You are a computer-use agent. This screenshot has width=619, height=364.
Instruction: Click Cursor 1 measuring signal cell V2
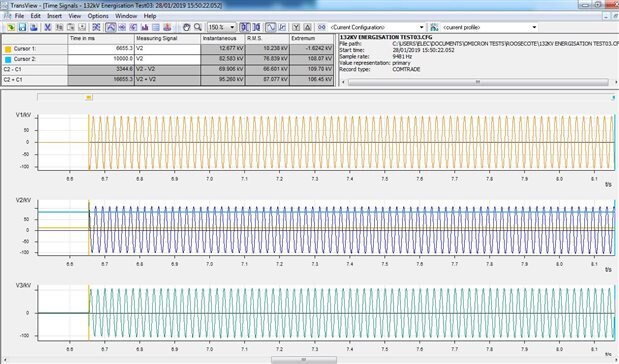click(x=167, y=49)
